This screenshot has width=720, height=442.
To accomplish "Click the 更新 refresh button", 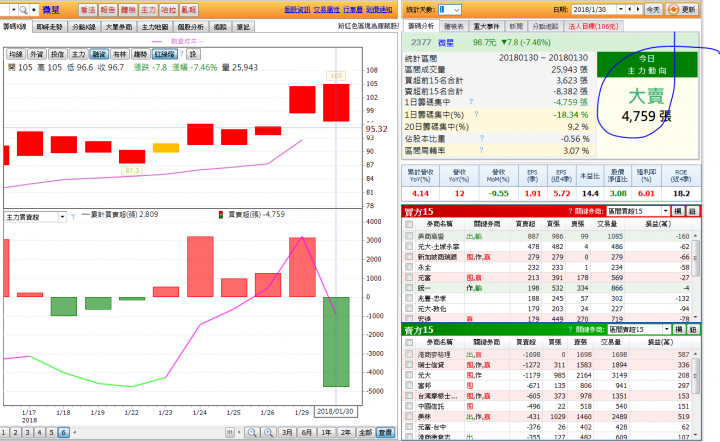I will click(x=682, y=10).
